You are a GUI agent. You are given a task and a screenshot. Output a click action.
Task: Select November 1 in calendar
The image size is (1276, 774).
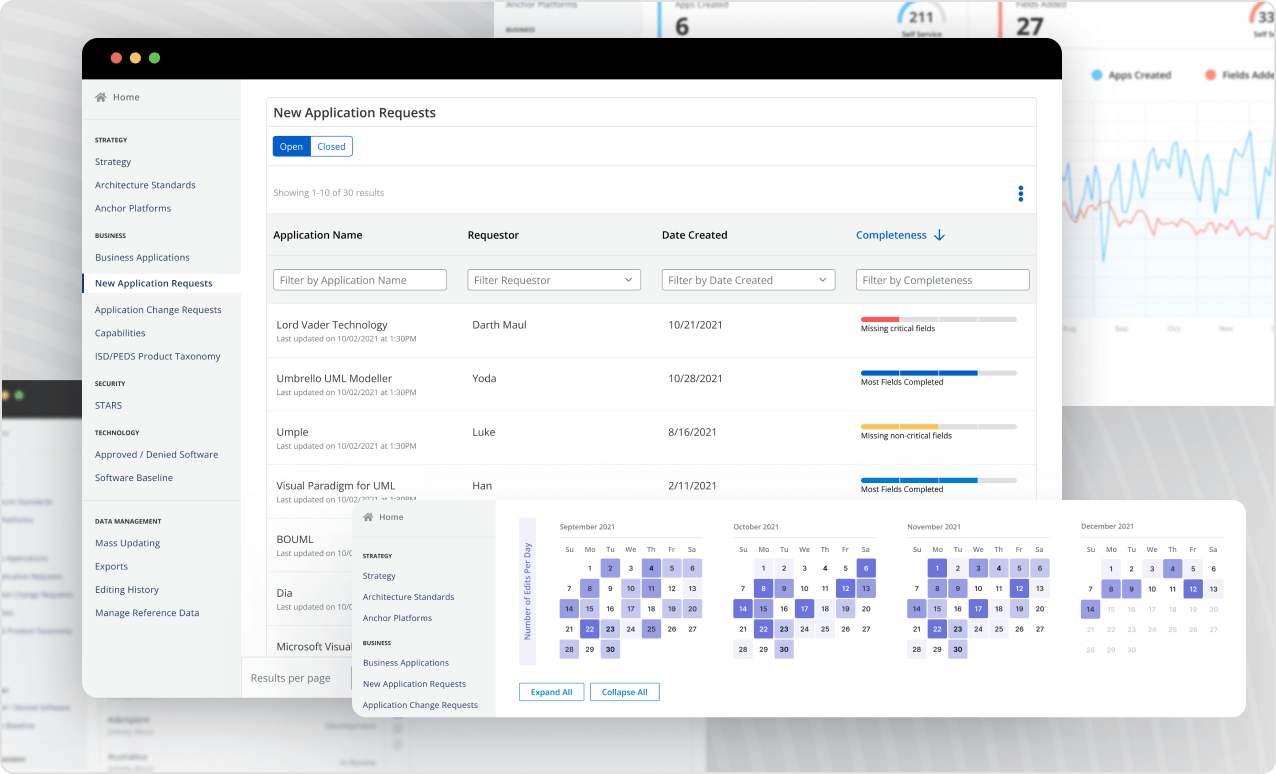tap(937, 568)
